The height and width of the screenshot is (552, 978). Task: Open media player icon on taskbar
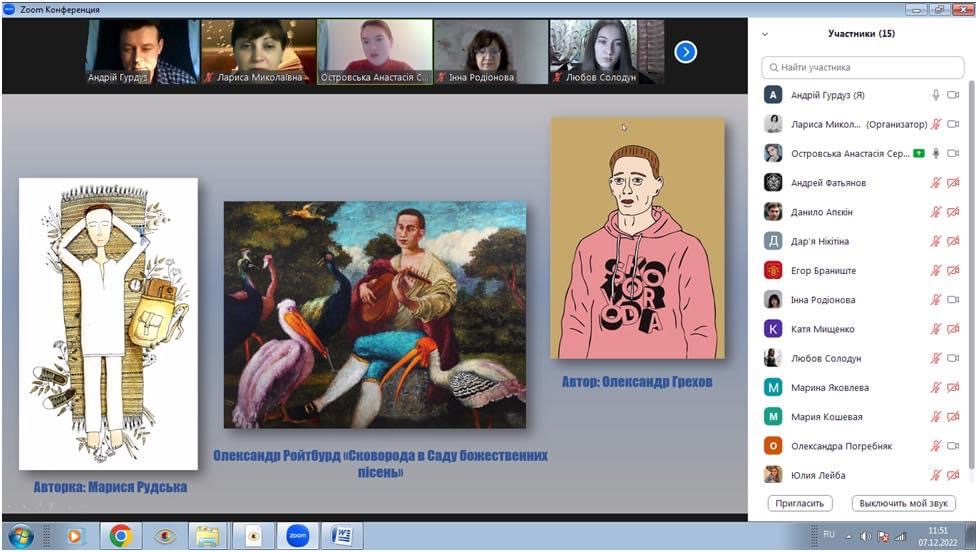tap(75, 536)
